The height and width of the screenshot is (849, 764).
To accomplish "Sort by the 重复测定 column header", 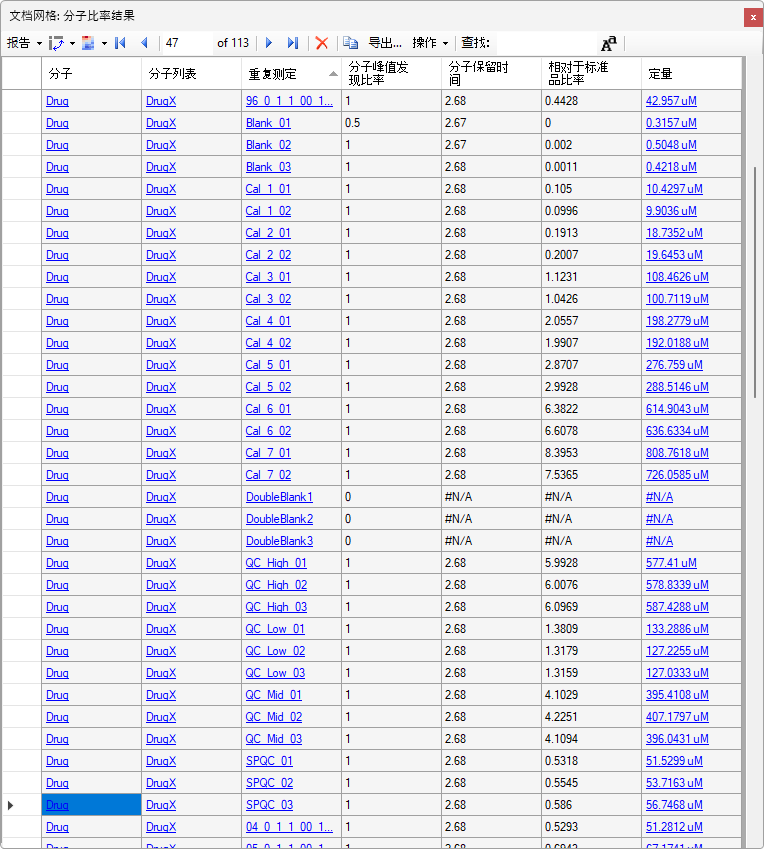I will click(x=285, y=74).
